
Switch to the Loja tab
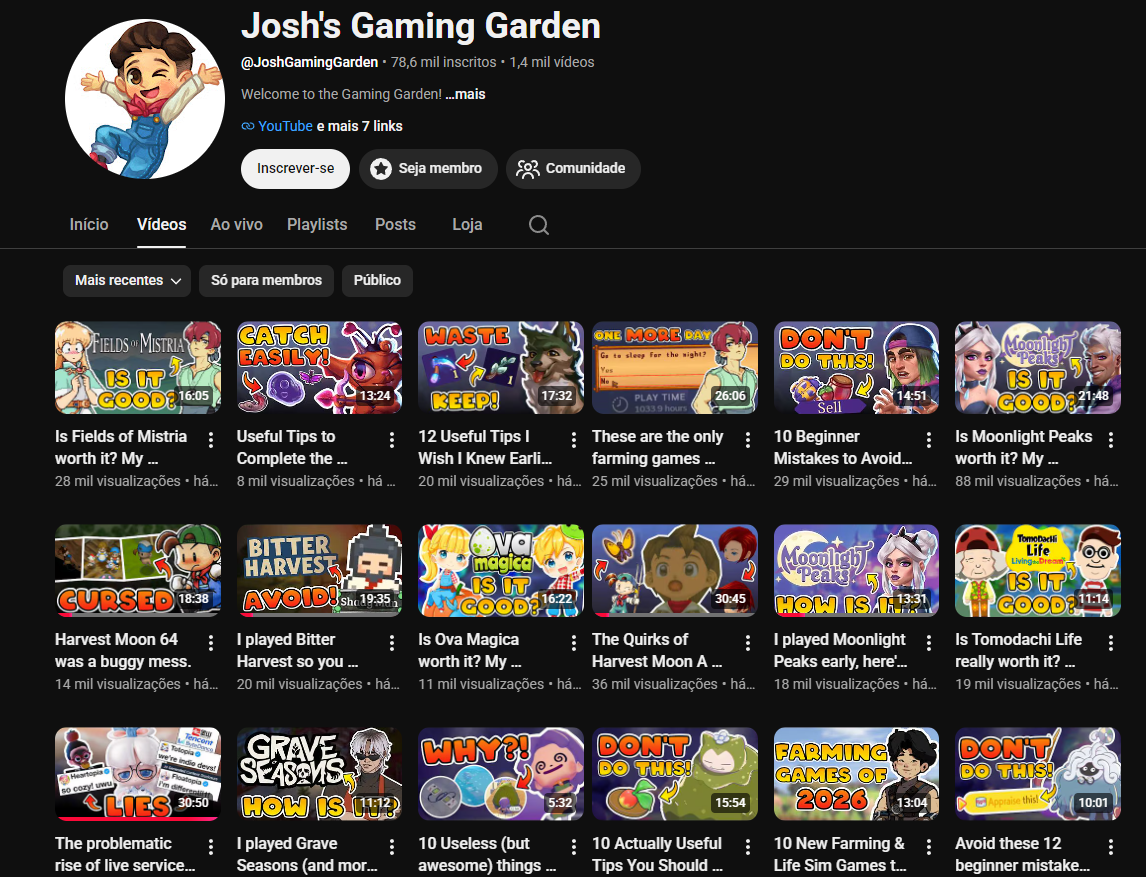click(x=467, y=224)
